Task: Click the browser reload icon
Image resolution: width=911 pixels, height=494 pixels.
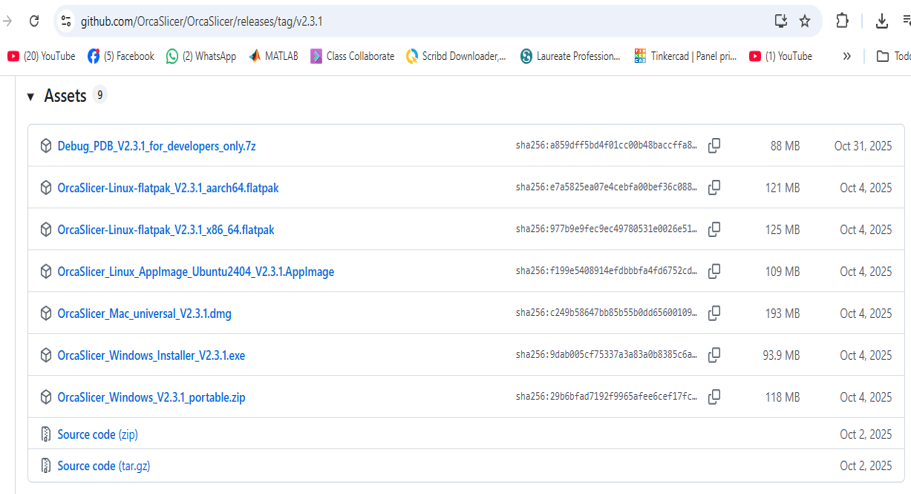Action: 34,21
